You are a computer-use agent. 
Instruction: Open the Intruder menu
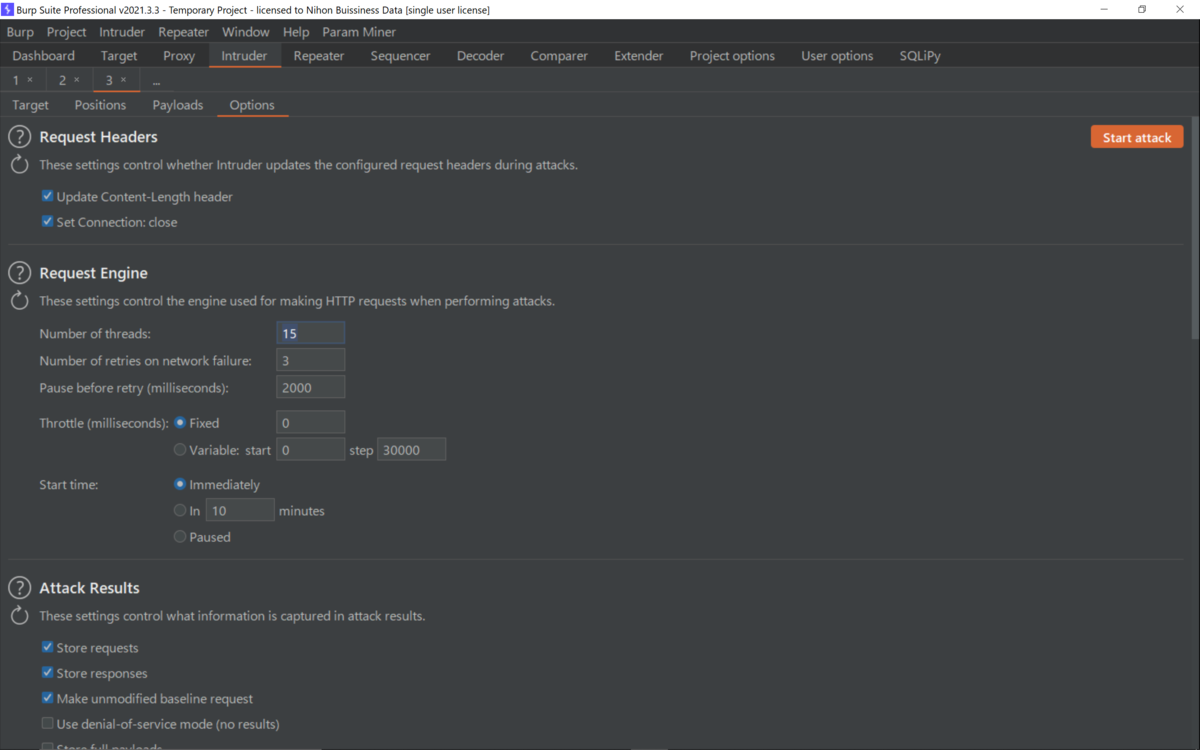122,32
